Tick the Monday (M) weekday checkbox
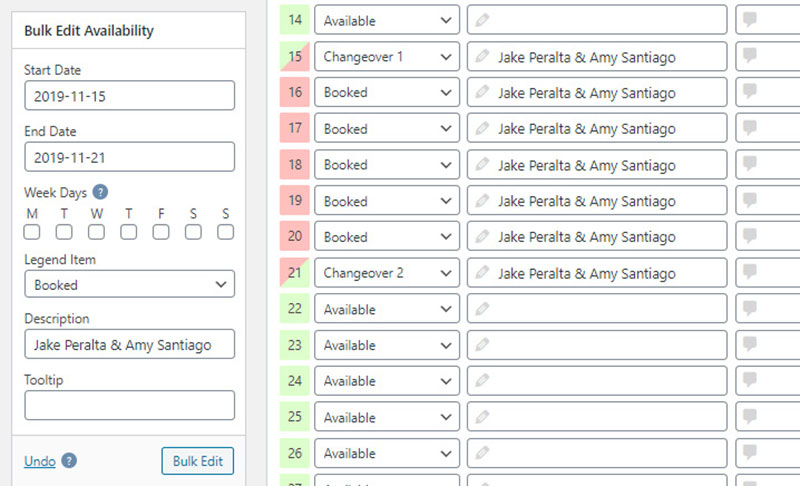 coord(32,232)
